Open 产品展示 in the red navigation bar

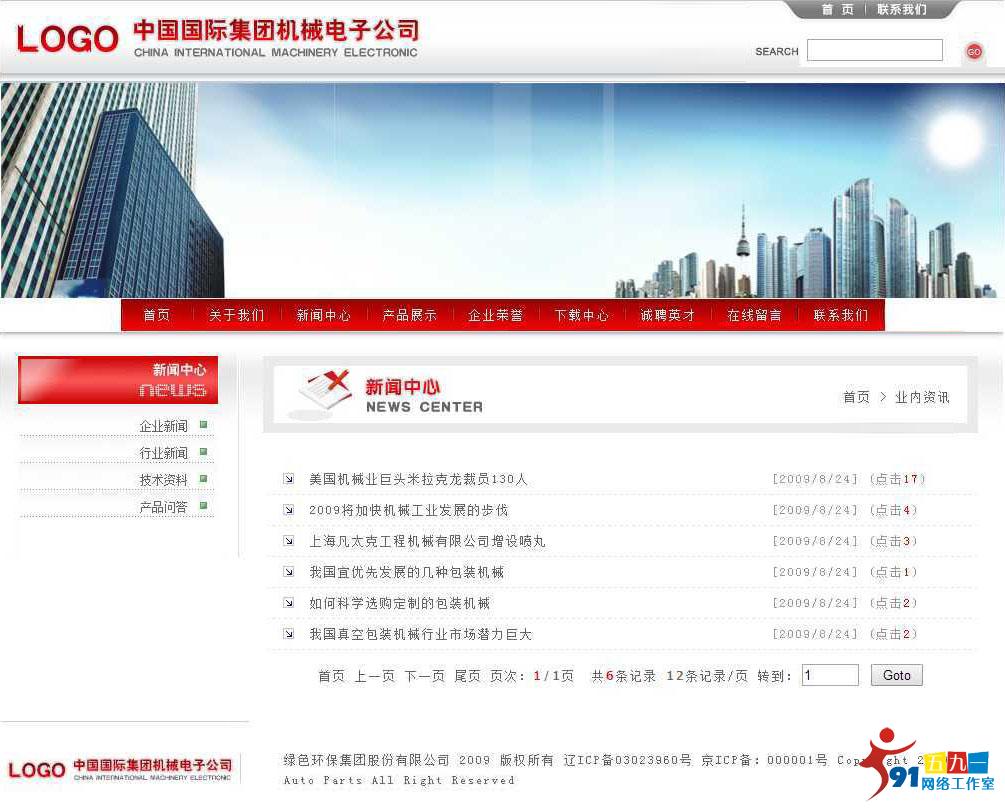pyautogui.click(x=409, y=315)
